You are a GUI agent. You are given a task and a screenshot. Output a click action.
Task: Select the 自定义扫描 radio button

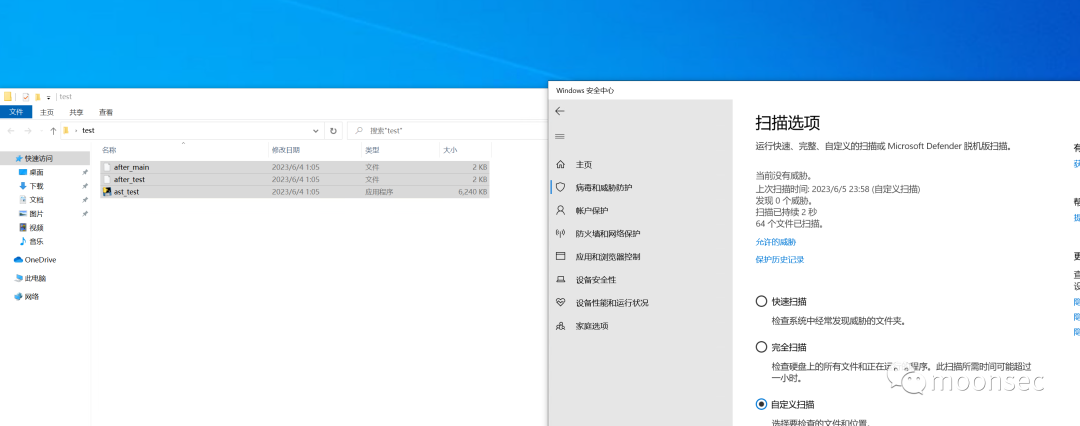point(761,404)
